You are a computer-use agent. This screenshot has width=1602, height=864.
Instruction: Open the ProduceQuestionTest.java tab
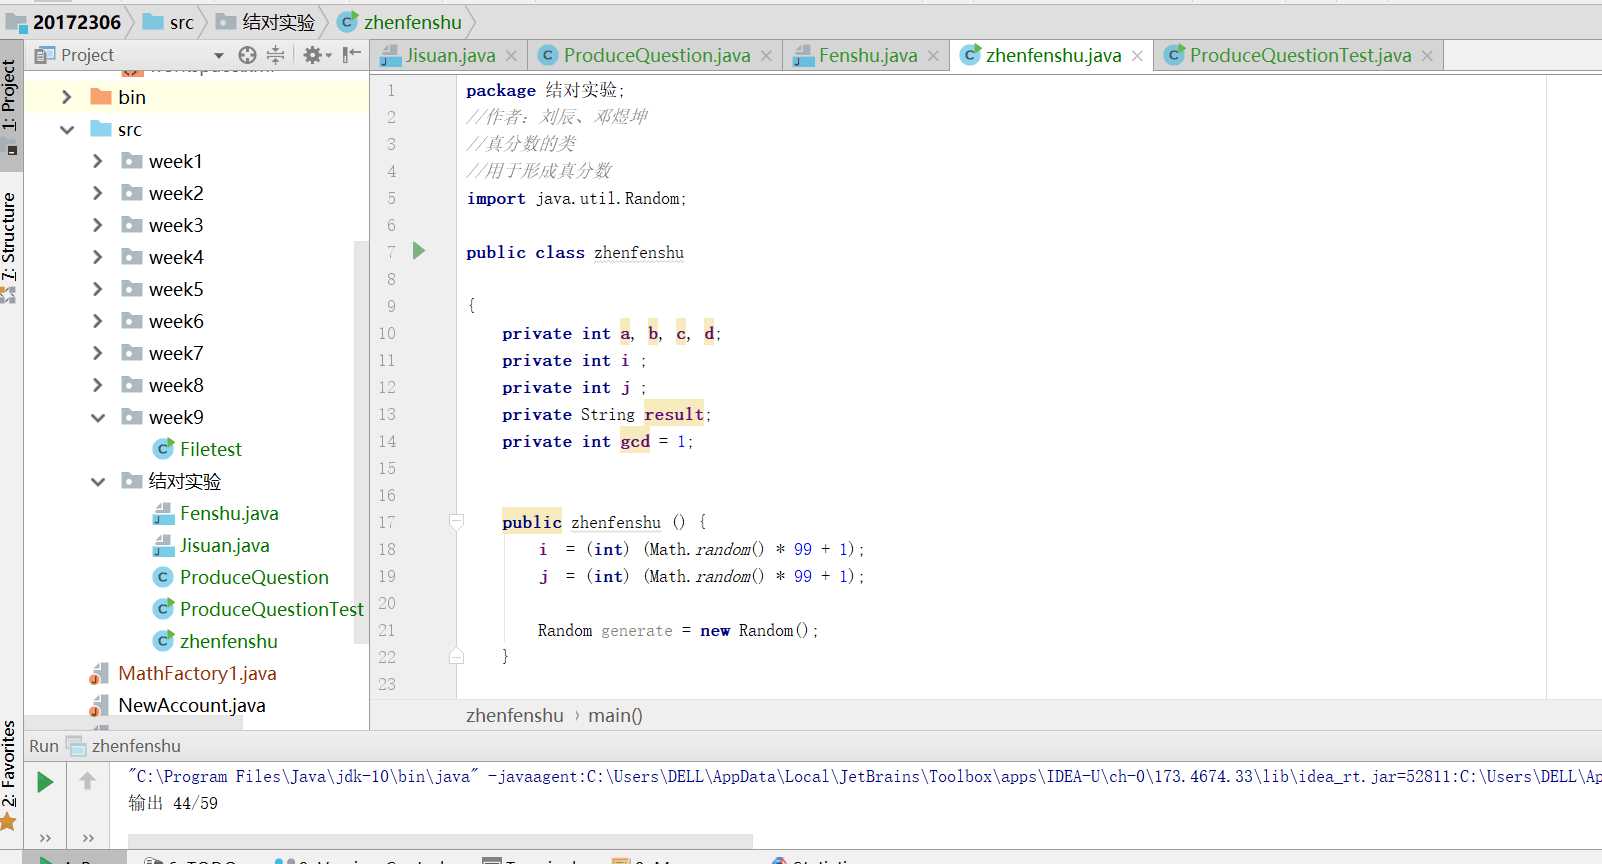click(1300, 56)
